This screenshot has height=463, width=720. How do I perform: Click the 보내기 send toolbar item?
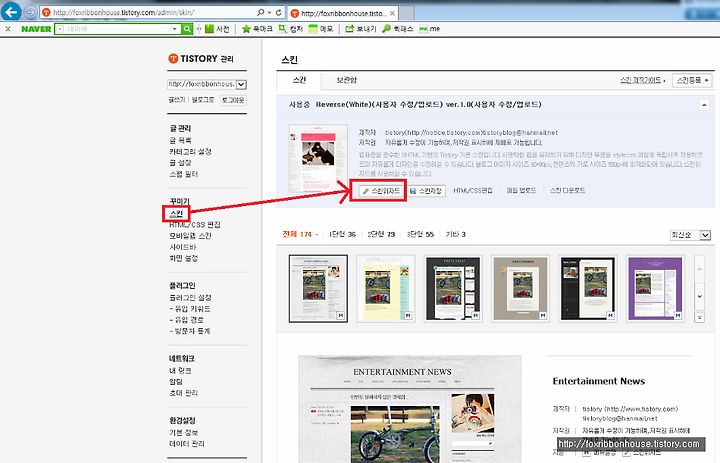click(x=361, y=29)
